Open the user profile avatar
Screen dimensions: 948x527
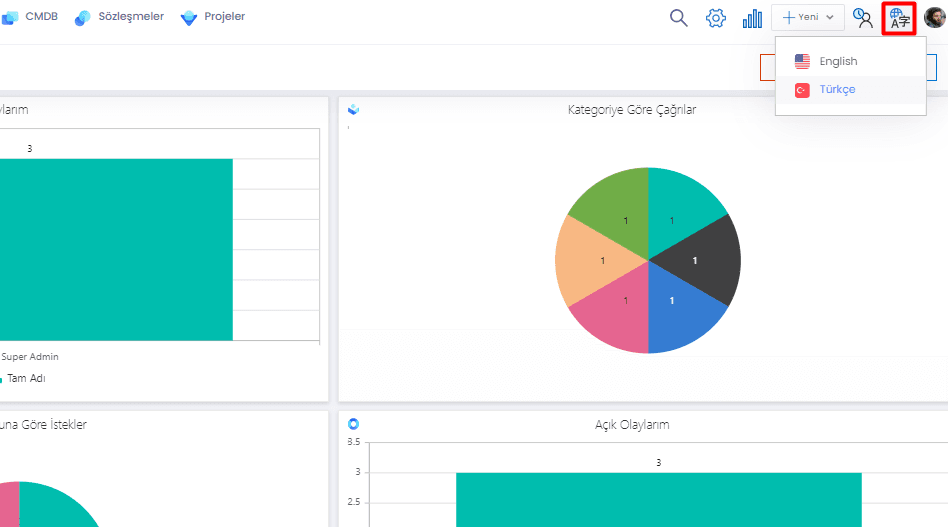point(935,17)
